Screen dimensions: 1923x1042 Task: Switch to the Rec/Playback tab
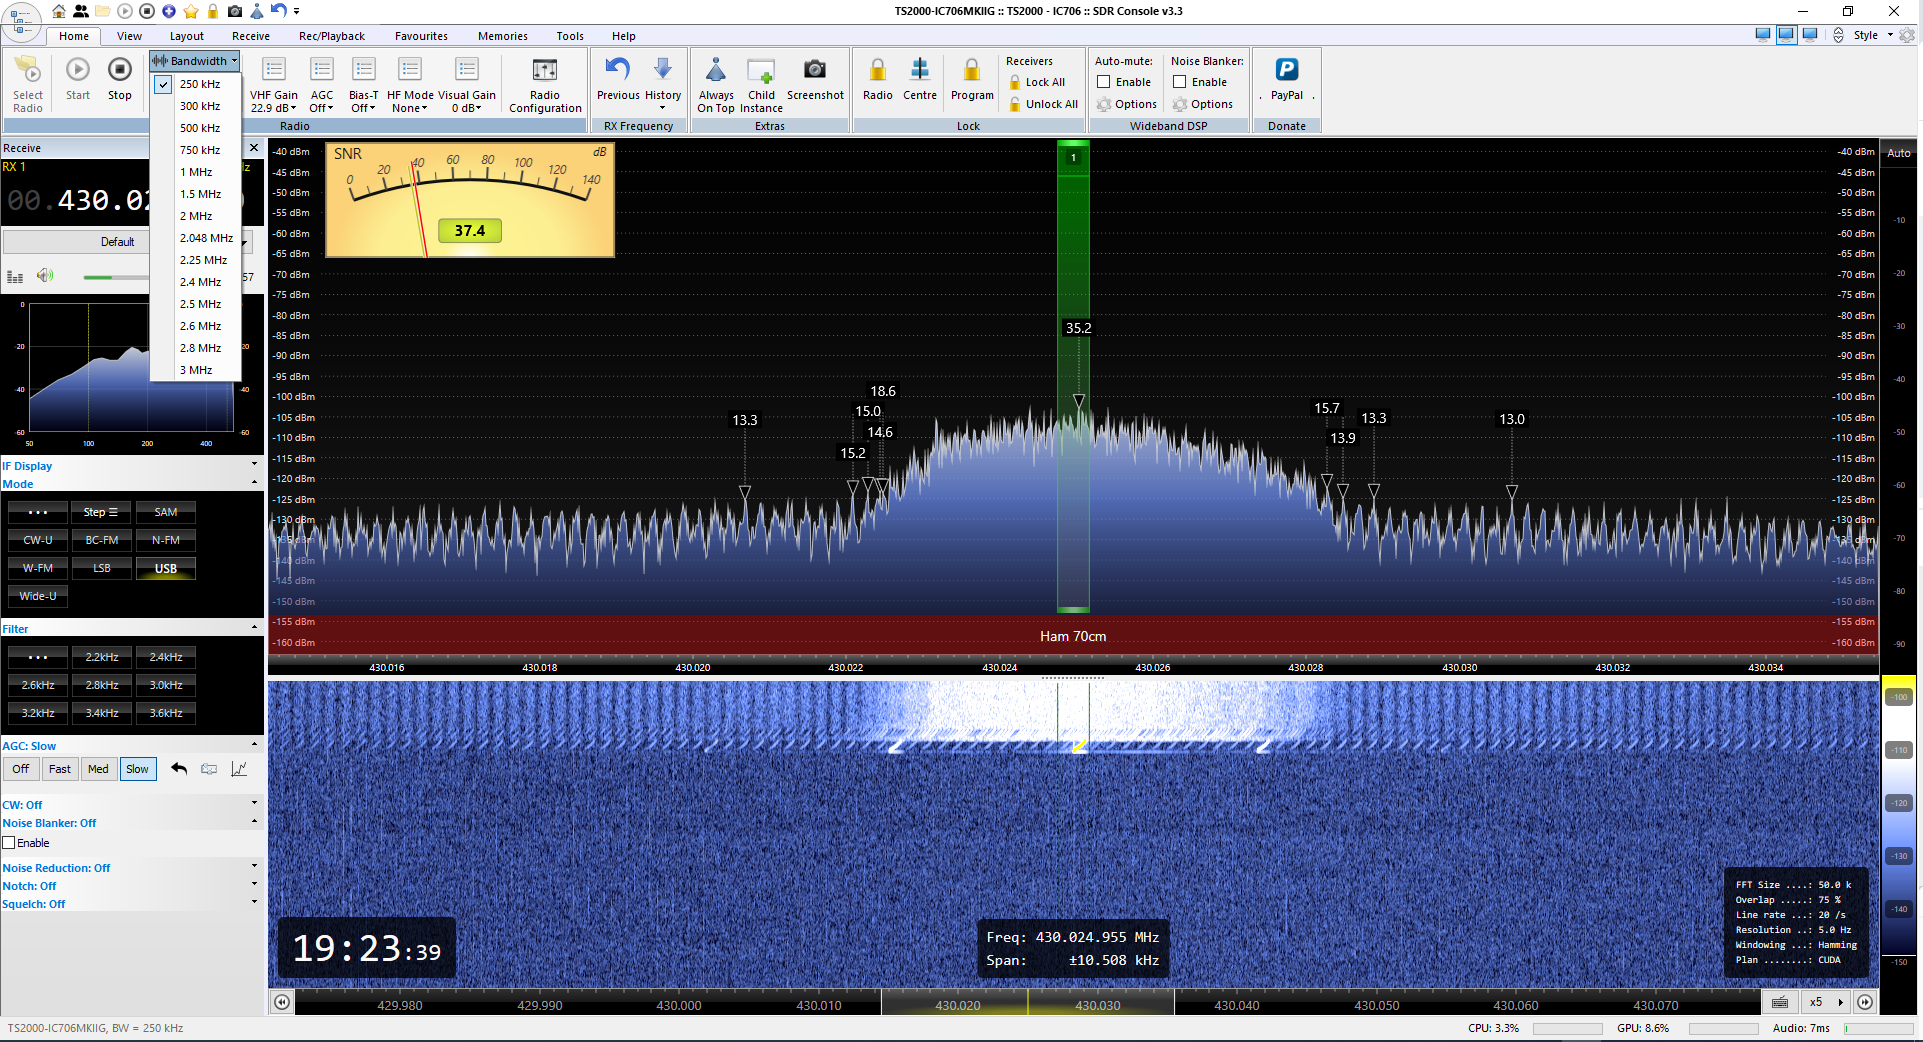pos(332,36)
